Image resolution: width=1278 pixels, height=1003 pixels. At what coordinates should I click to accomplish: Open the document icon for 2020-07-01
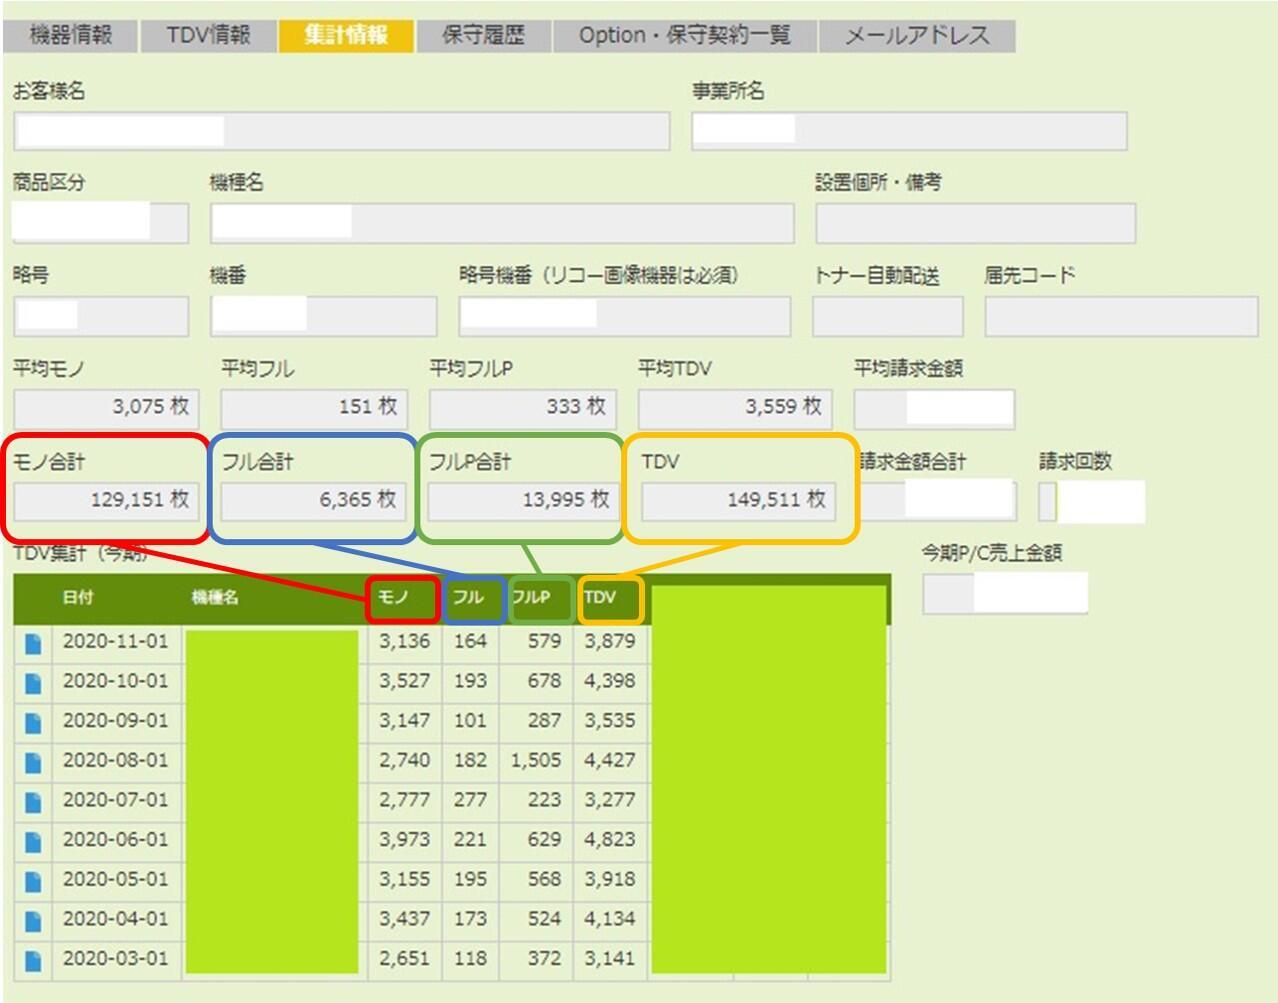[x=30, y=800]
